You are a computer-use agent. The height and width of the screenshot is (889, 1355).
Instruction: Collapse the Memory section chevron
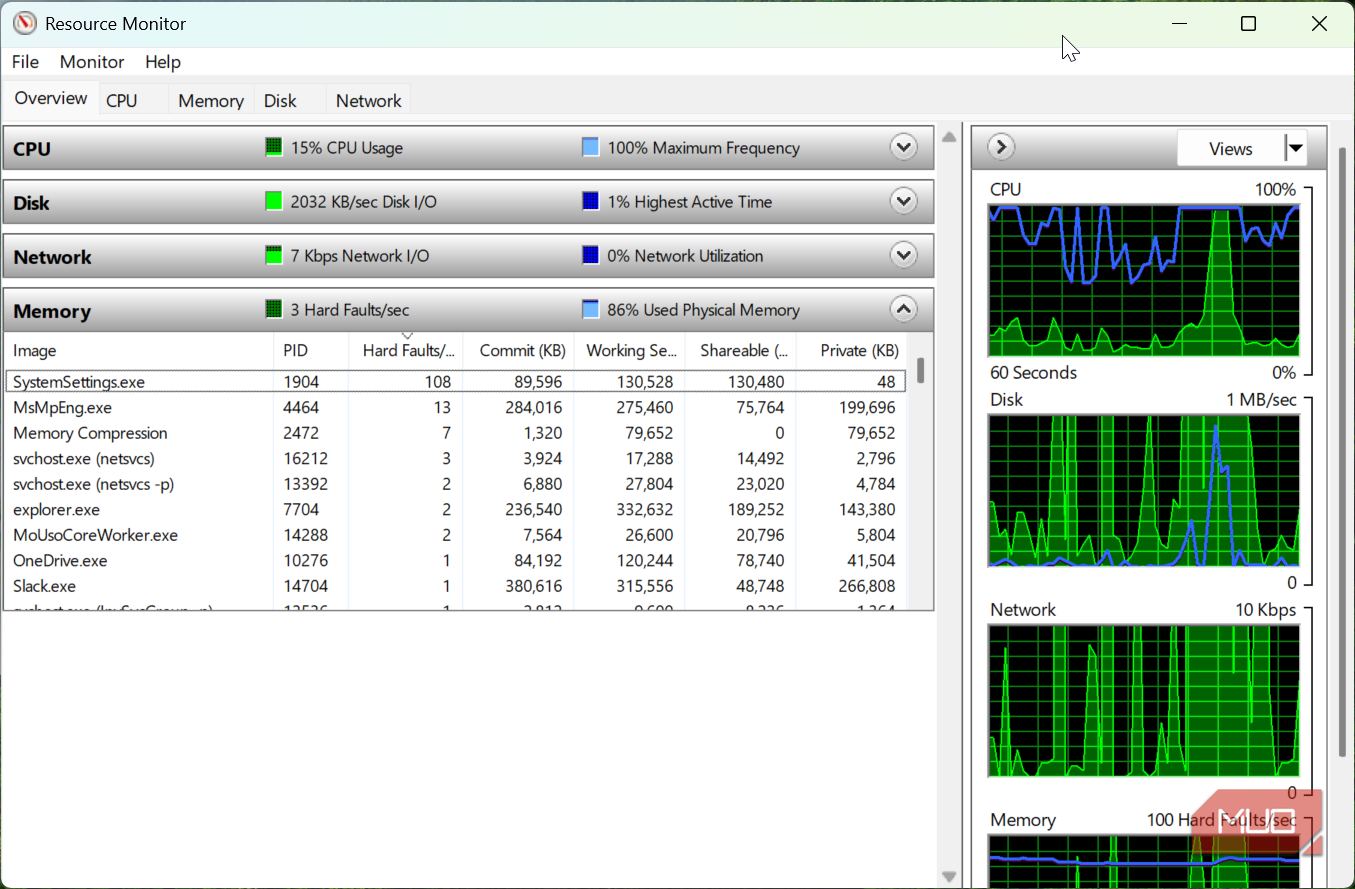(904, 310)
